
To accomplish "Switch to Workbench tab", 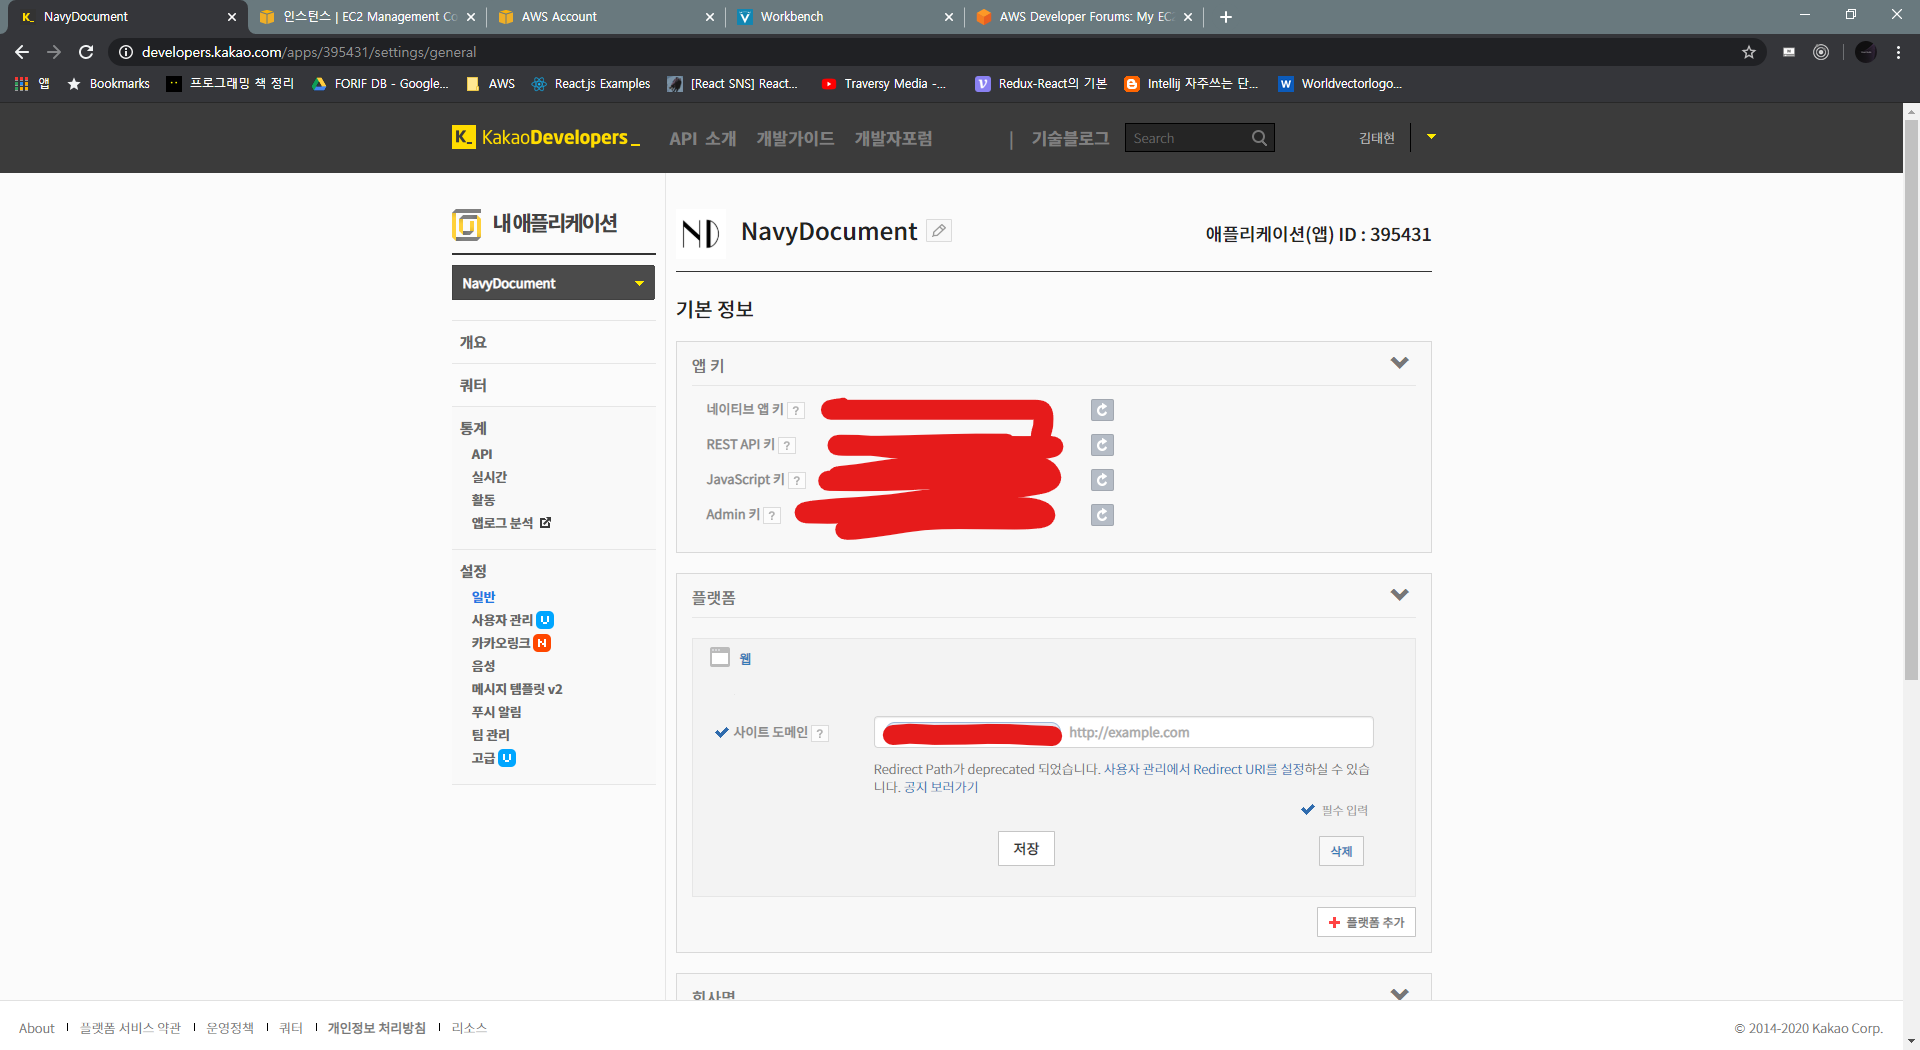I will click(846, 17).
